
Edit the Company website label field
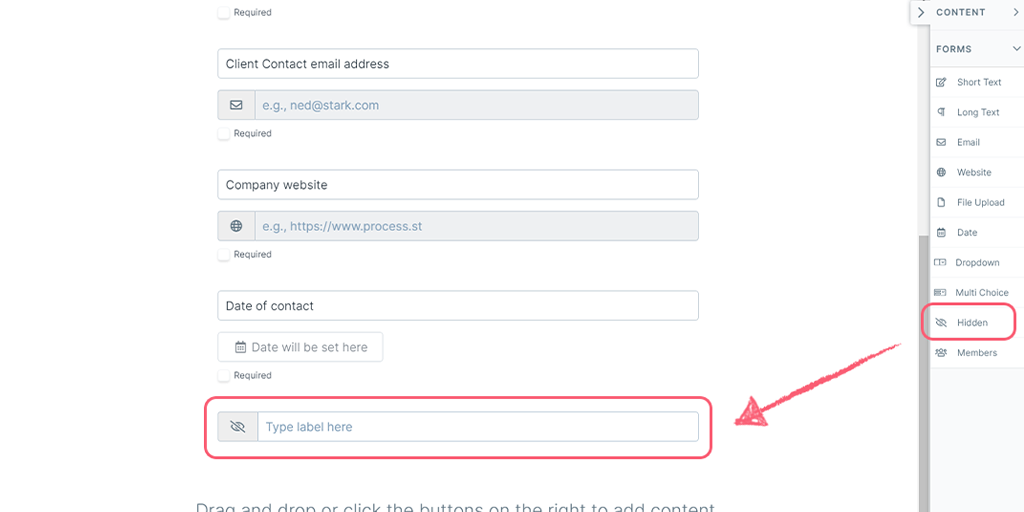[457, 185]
